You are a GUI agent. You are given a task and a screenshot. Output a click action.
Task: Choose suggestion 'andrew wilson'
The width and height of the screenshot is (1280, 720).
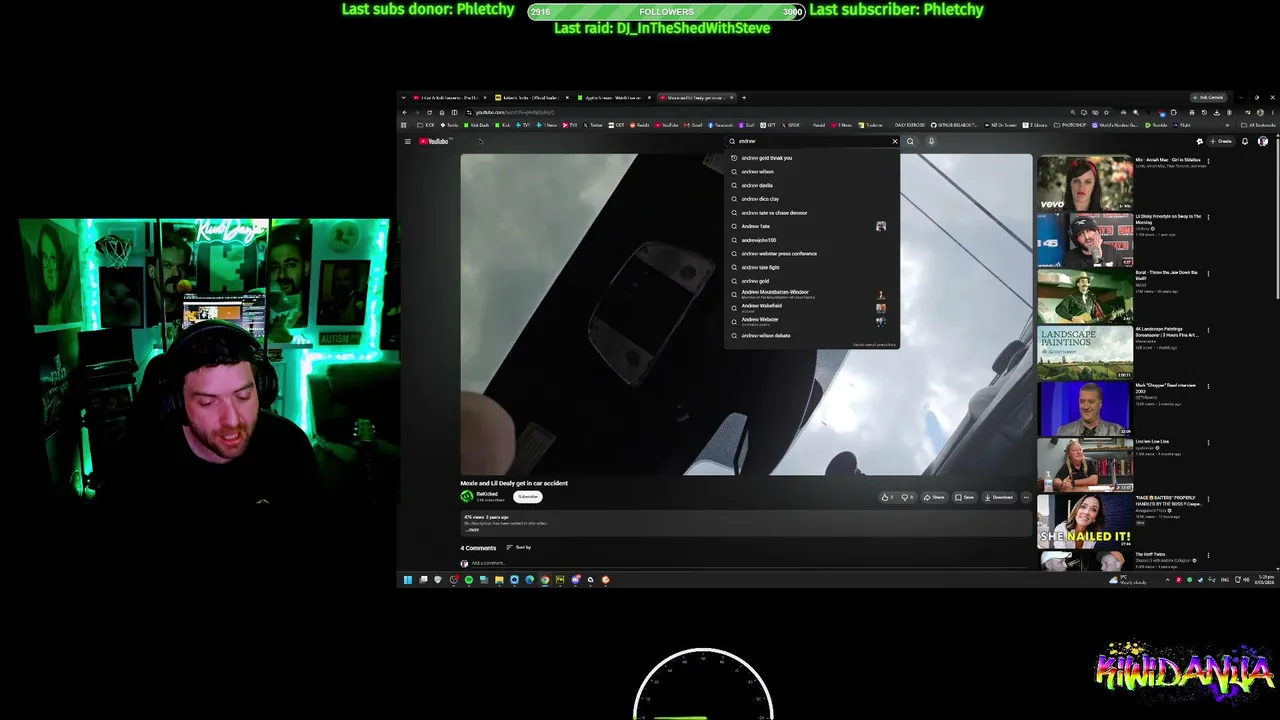pos(811,171)
